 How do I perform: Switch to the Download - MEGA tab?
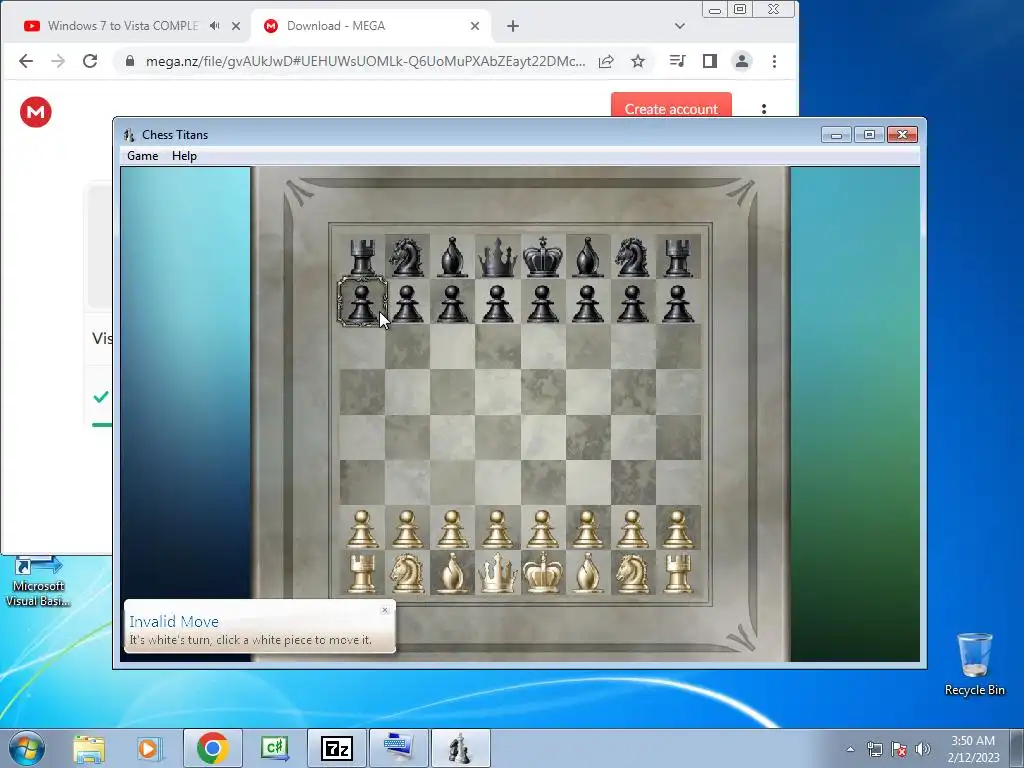(336, 26)
